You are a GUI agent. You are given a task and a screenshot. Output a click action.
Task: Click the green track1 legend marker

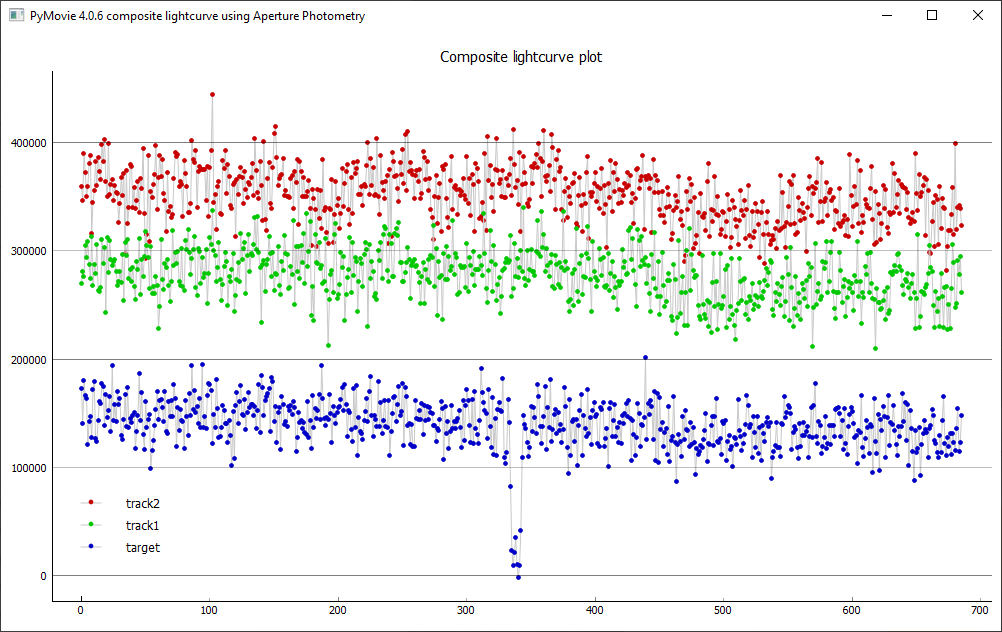[91, 524]
